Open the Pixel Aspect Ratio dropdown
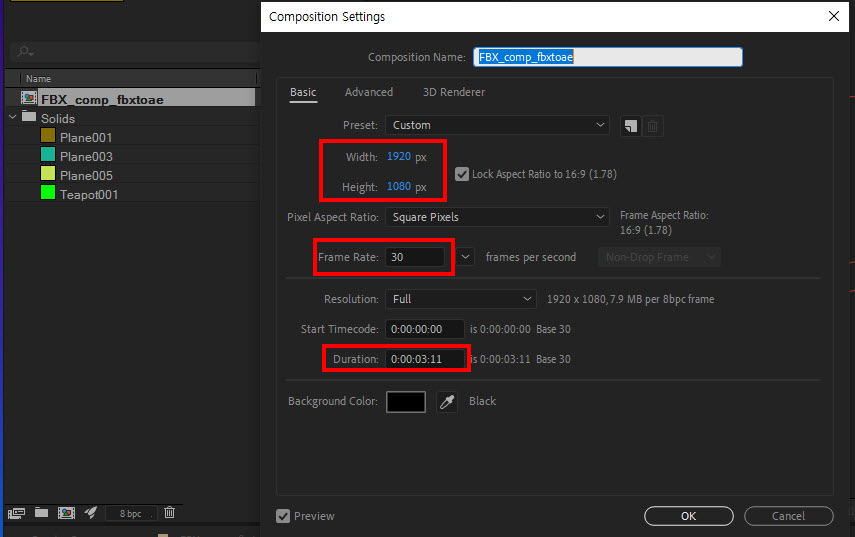Image resolution: width=855 pixels, height=537 pixels. 497,217
